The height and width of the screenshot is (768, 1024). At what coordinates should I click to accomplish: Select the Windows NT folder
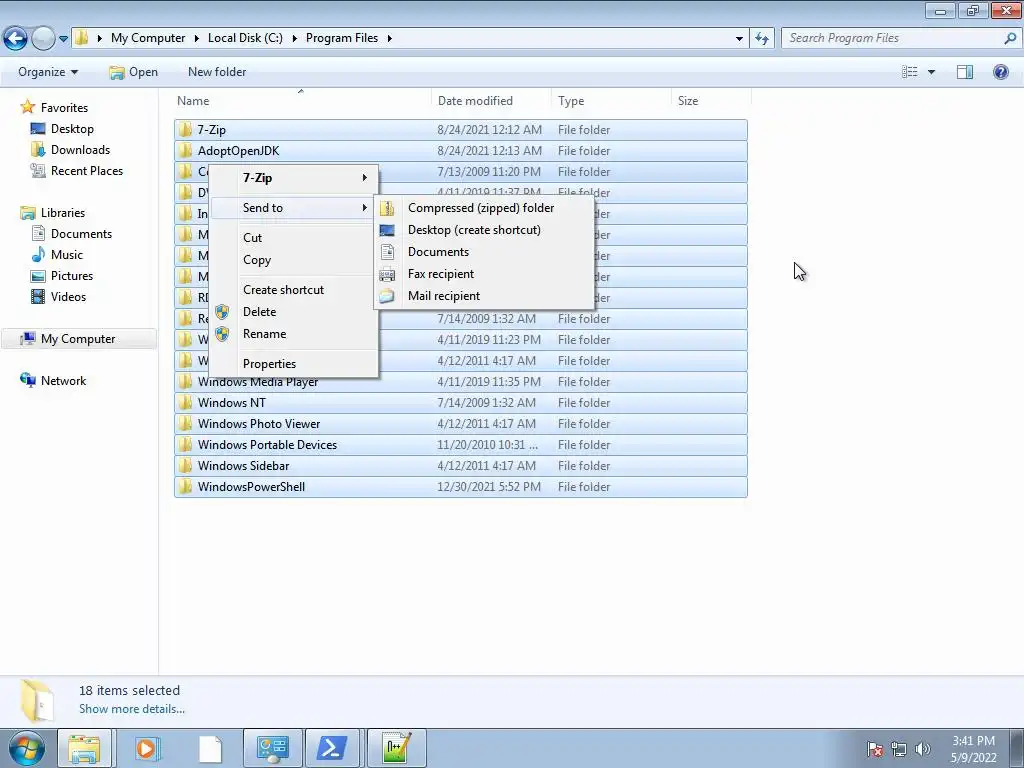click(x=461, y=403)
